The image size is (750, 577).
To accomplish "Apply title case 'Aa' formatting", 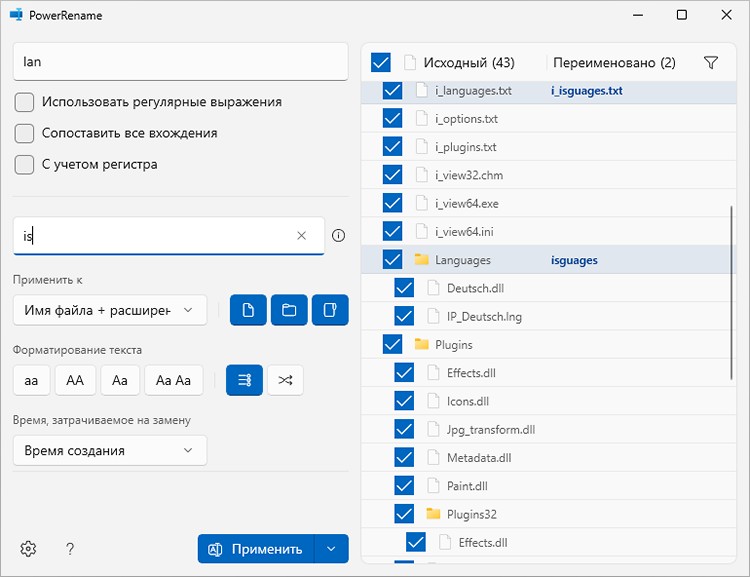I will [x=120, y=380].
